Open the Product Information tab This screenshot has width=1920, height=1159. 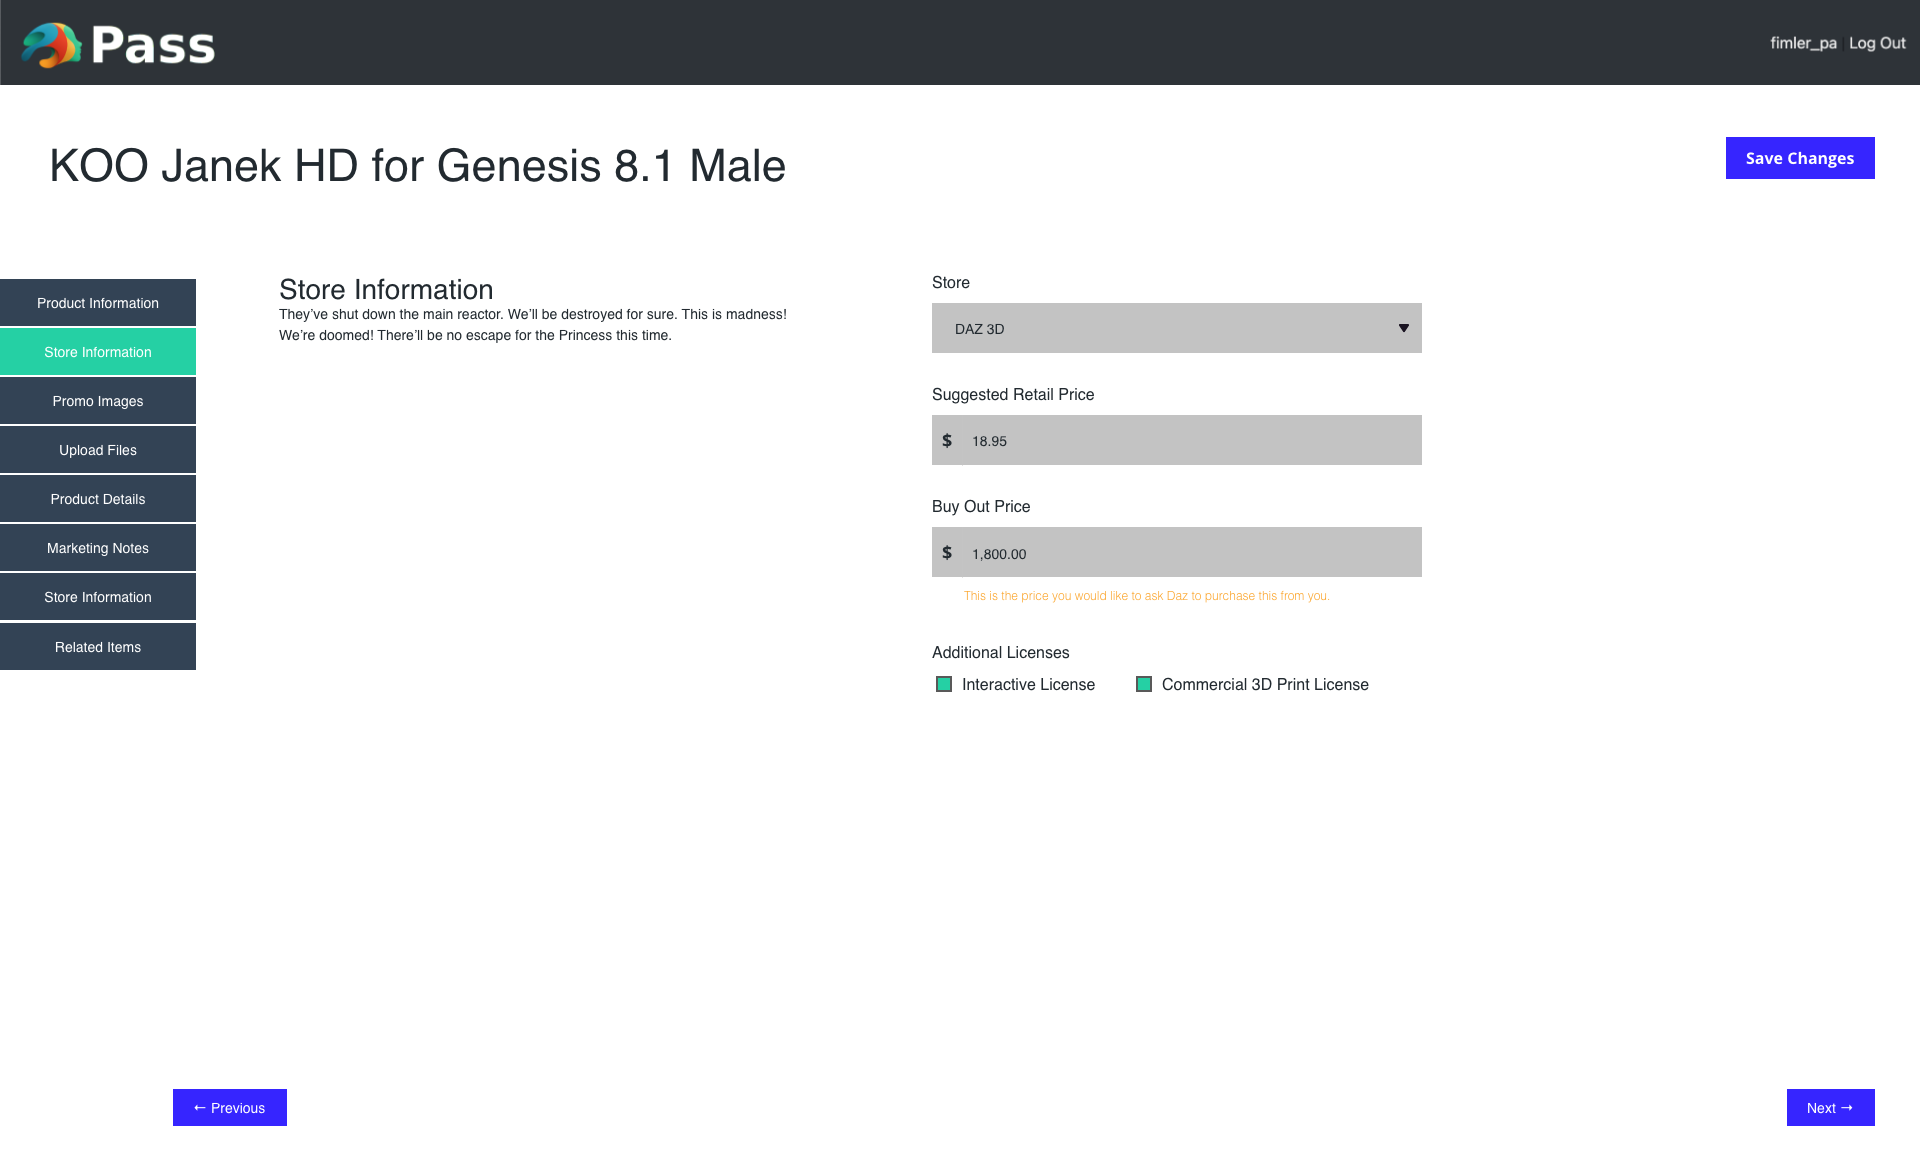pyautogui.click(x=98, y=303)
